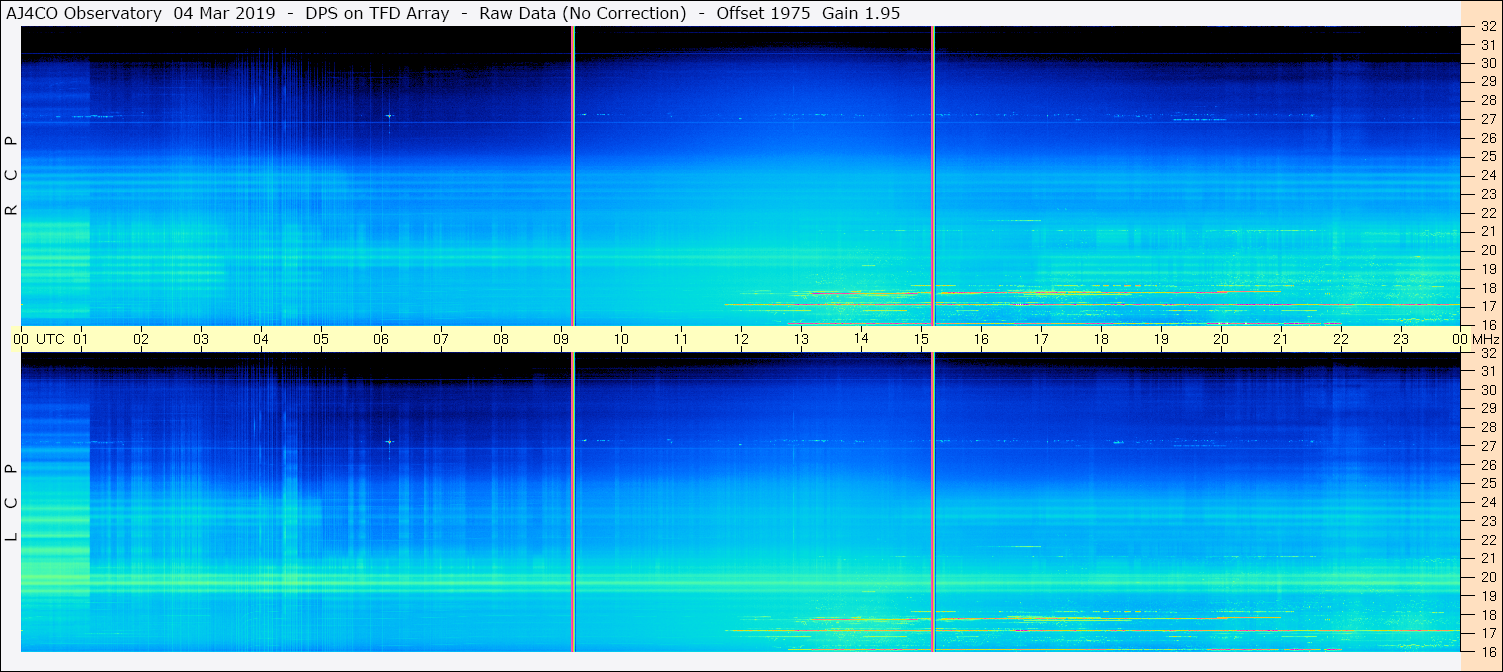Click the 16 MHz tick of RCP panel

click(1487, 325)
